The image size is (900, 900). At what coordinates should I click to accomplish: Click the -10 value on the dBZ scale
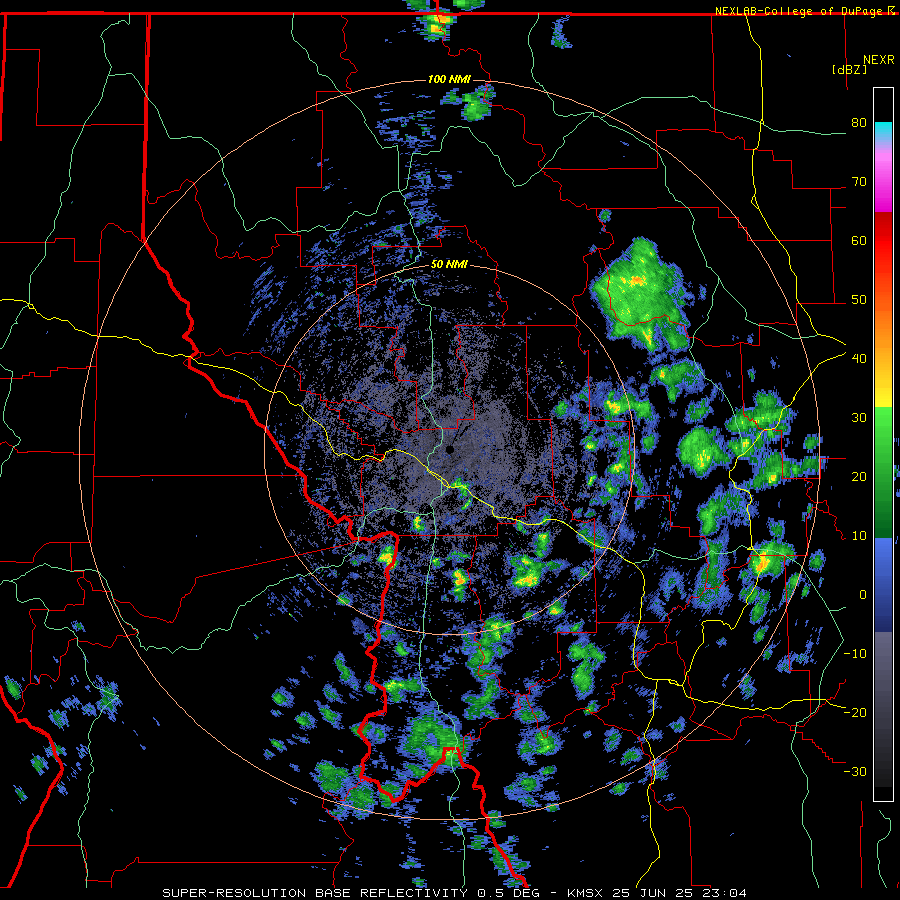(x=855, y=653)
